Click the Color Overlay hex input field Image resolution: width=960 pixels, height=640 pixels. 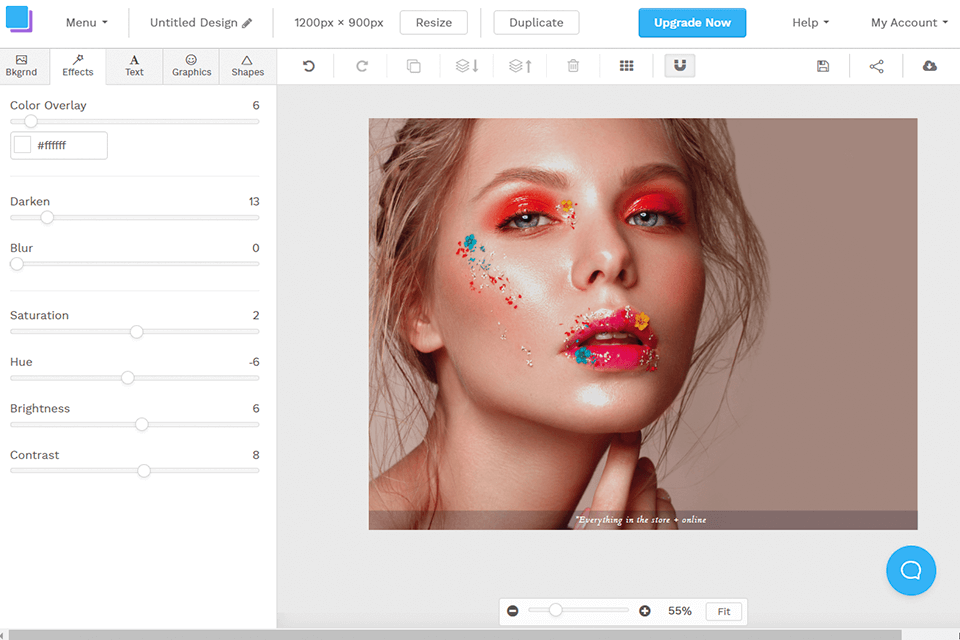[68, 145]
